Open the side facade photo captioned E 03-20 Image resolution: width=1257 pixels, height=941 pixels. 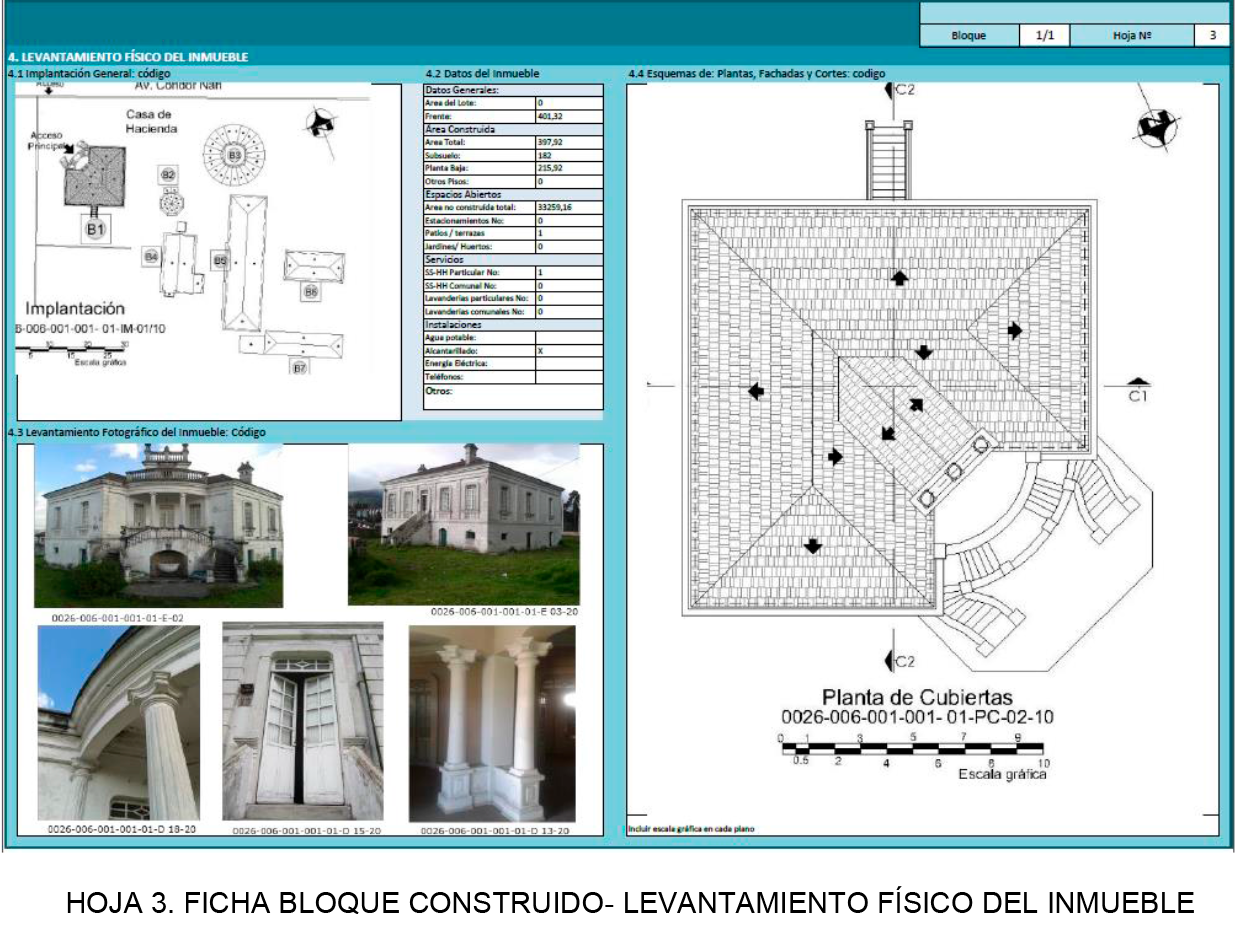[463, 525]
